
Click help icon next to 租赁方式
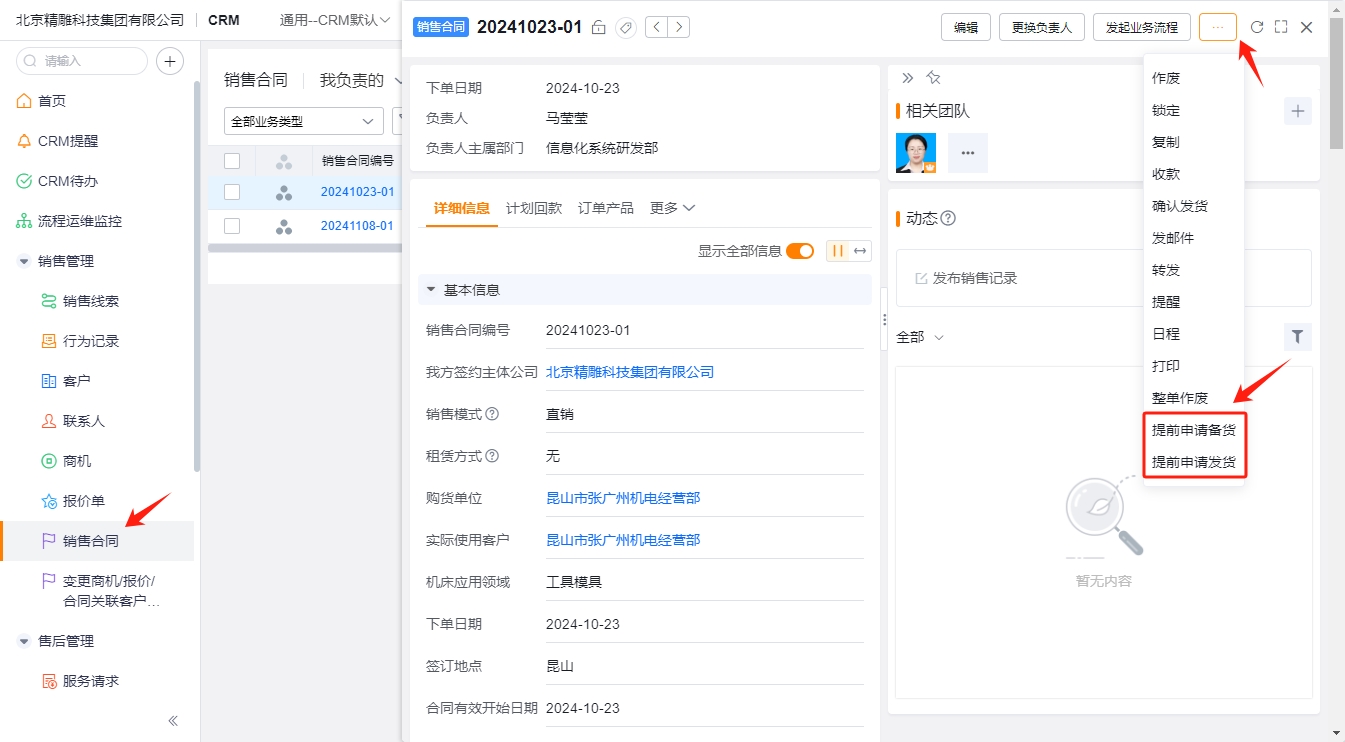tap(492, 456)
